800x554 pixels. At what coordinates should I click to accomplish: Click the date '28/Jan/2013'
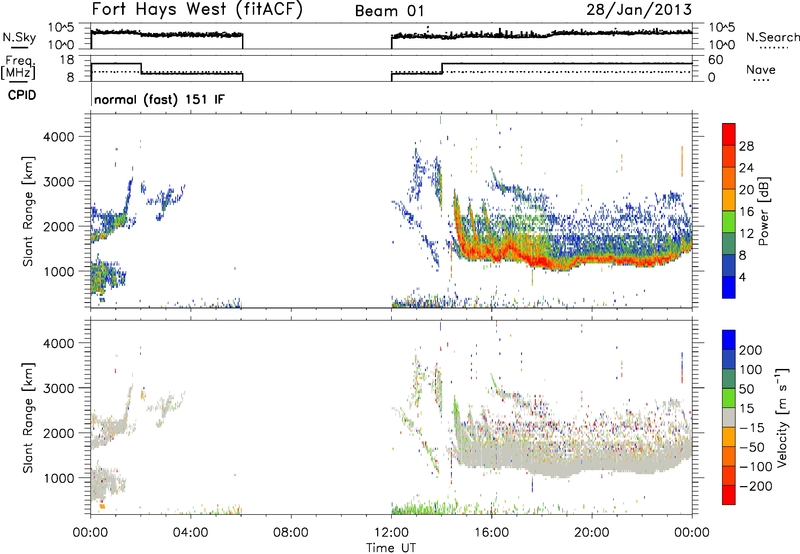coord(639,10)
